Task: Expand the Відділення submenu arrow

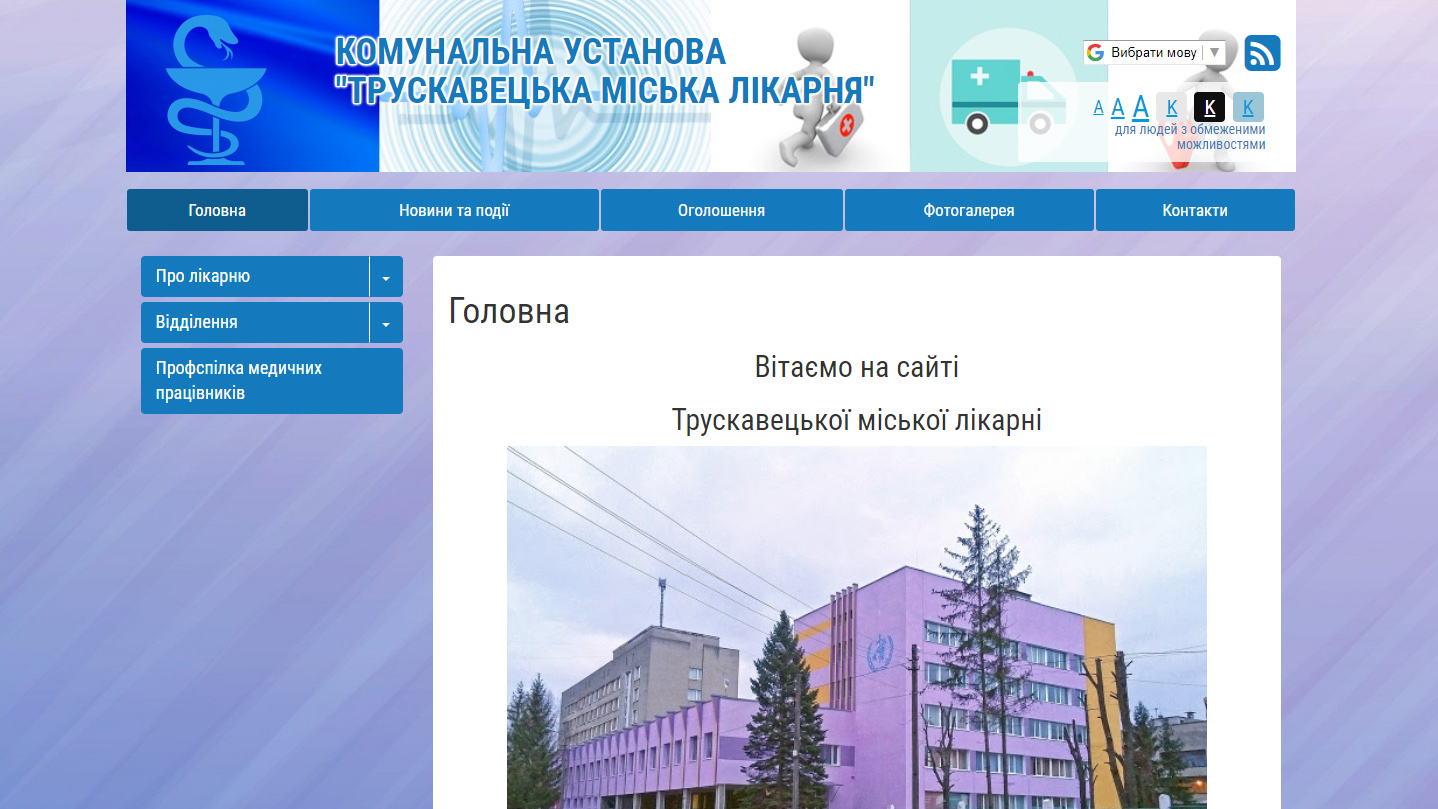Action: pos(386,323)
